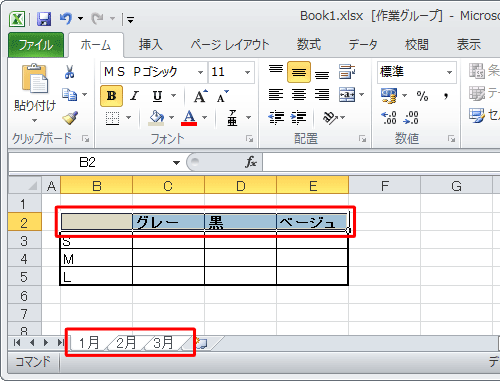Open the クリップボード dialog launcher
Viewport: 500px width, 381px height.
[86, 139]
